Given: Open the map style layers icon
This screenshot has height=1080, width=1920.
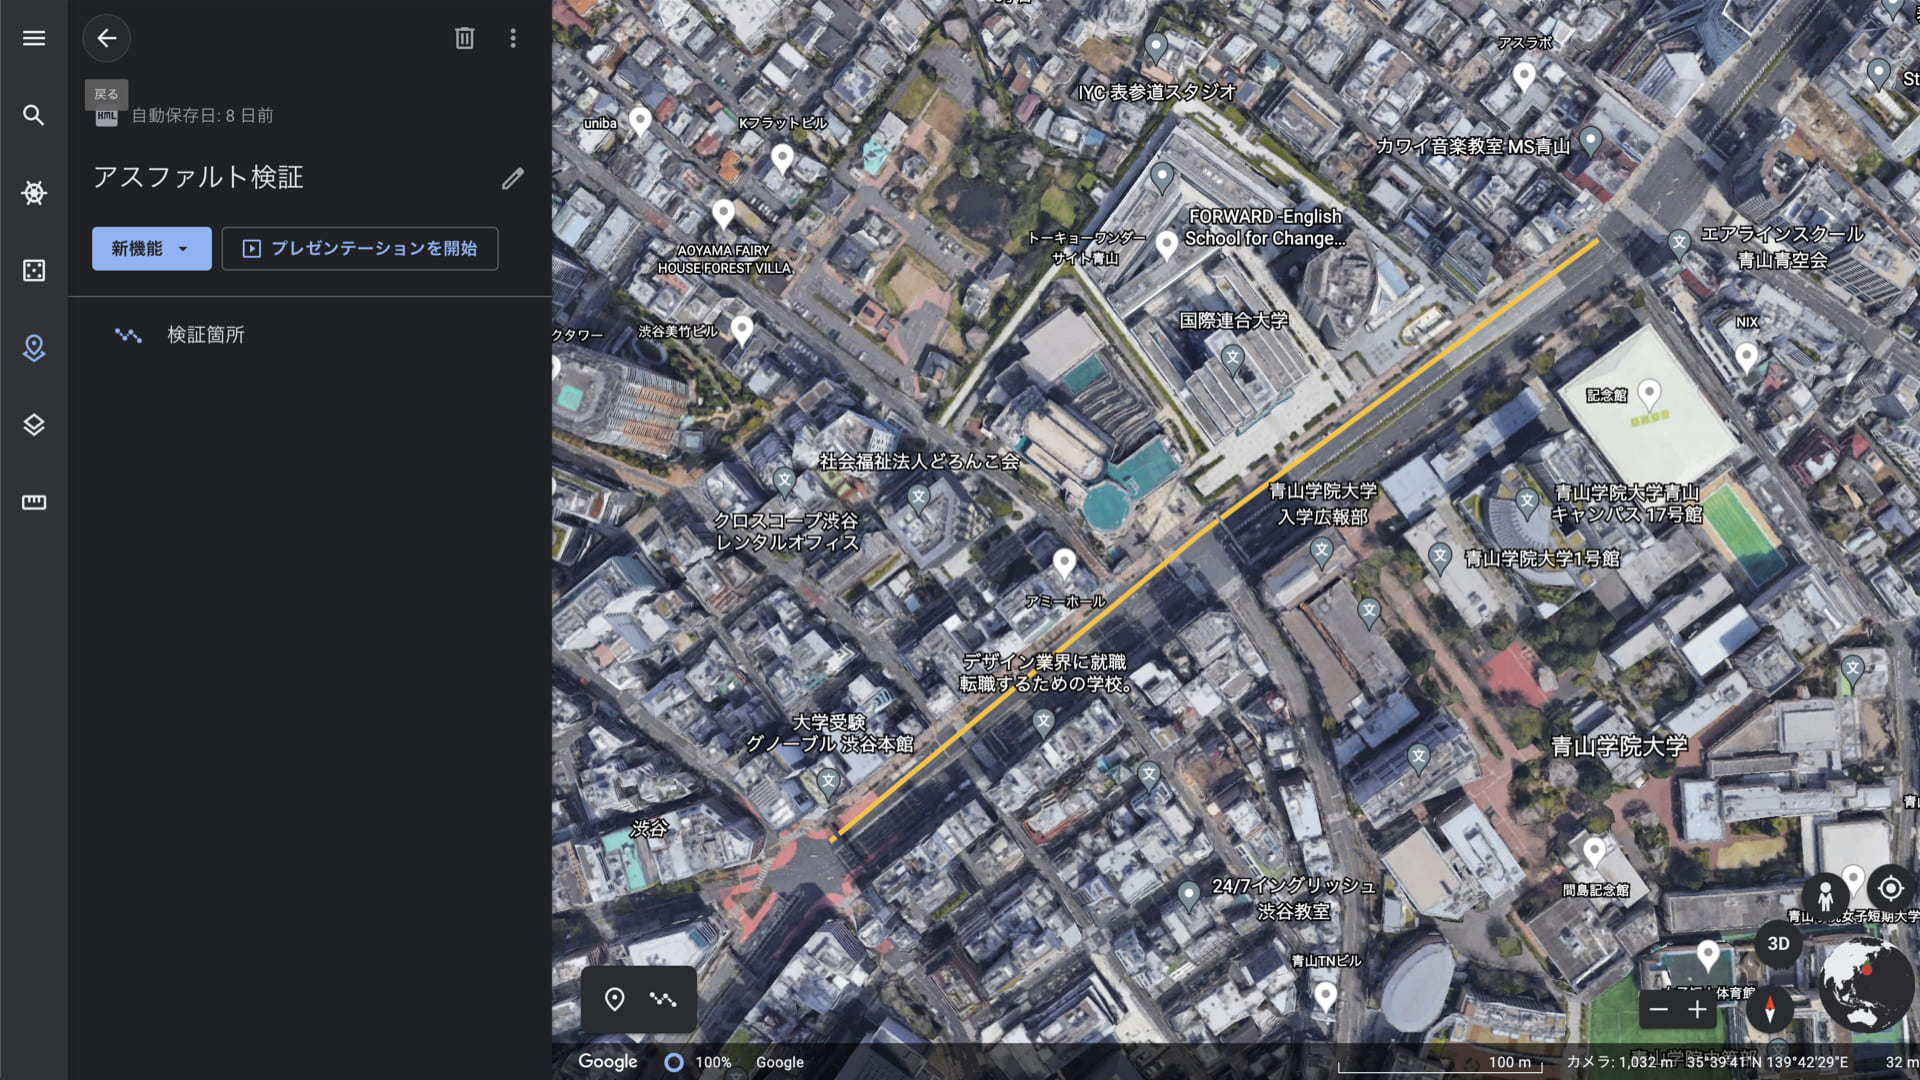Looking at the screenshot, I should pos(34,425).
